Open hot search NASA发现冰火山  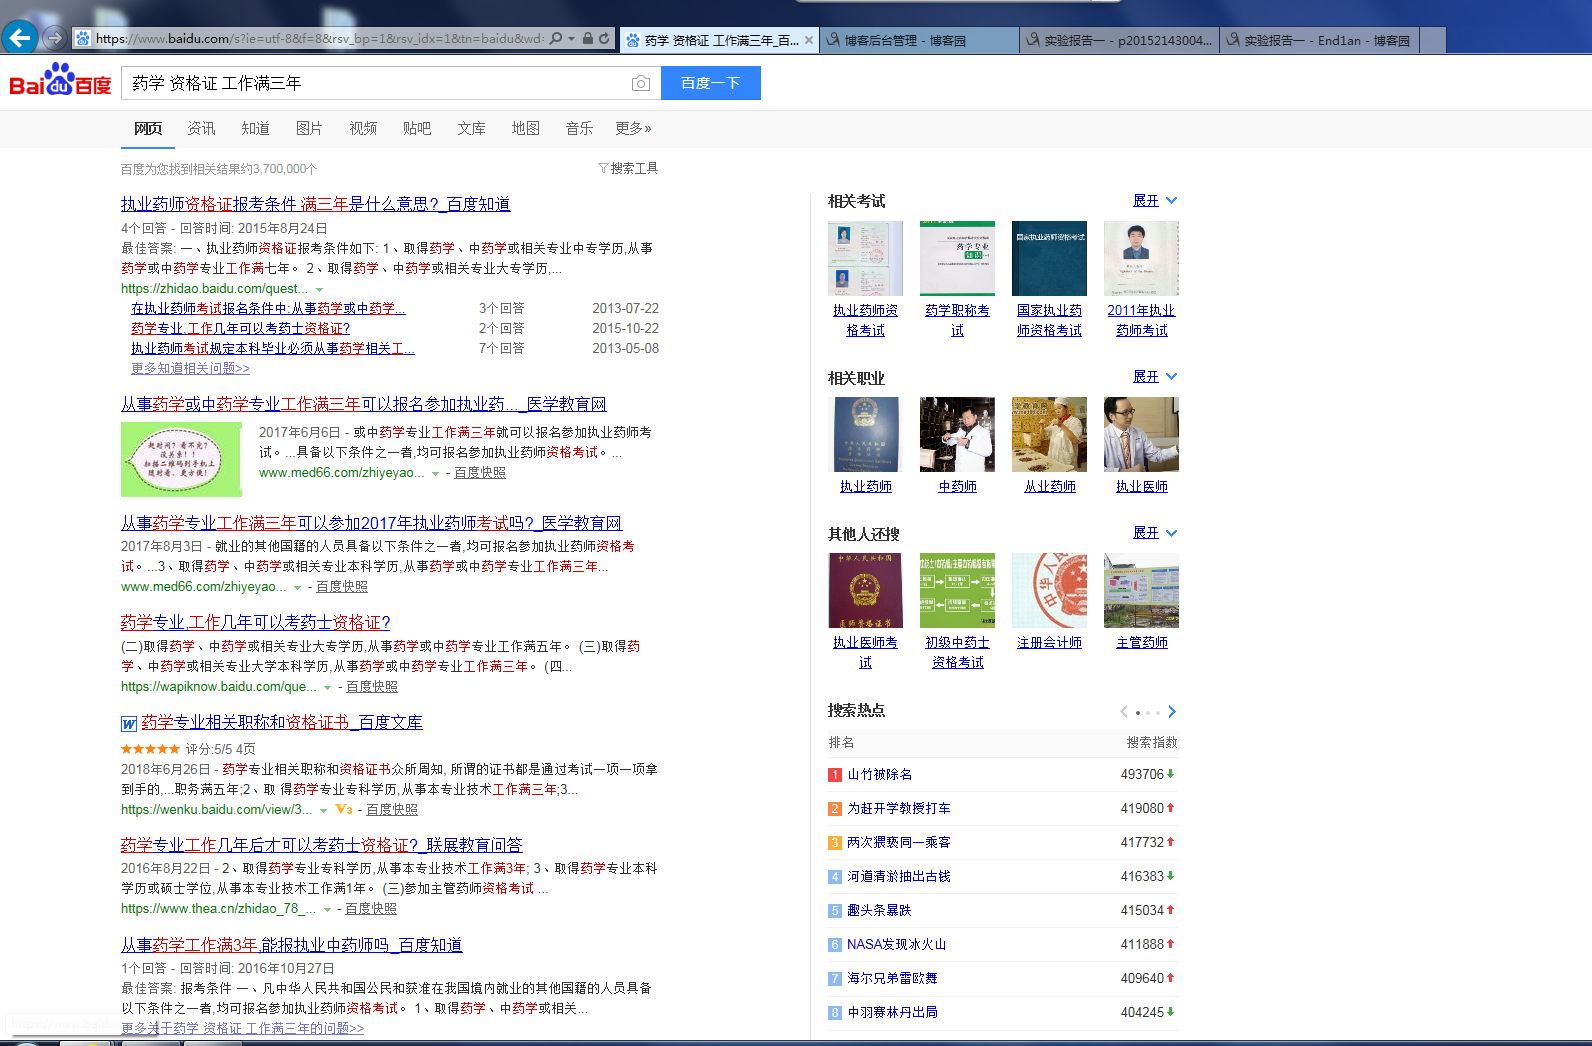pyautogui.click(x=896, y=945)
